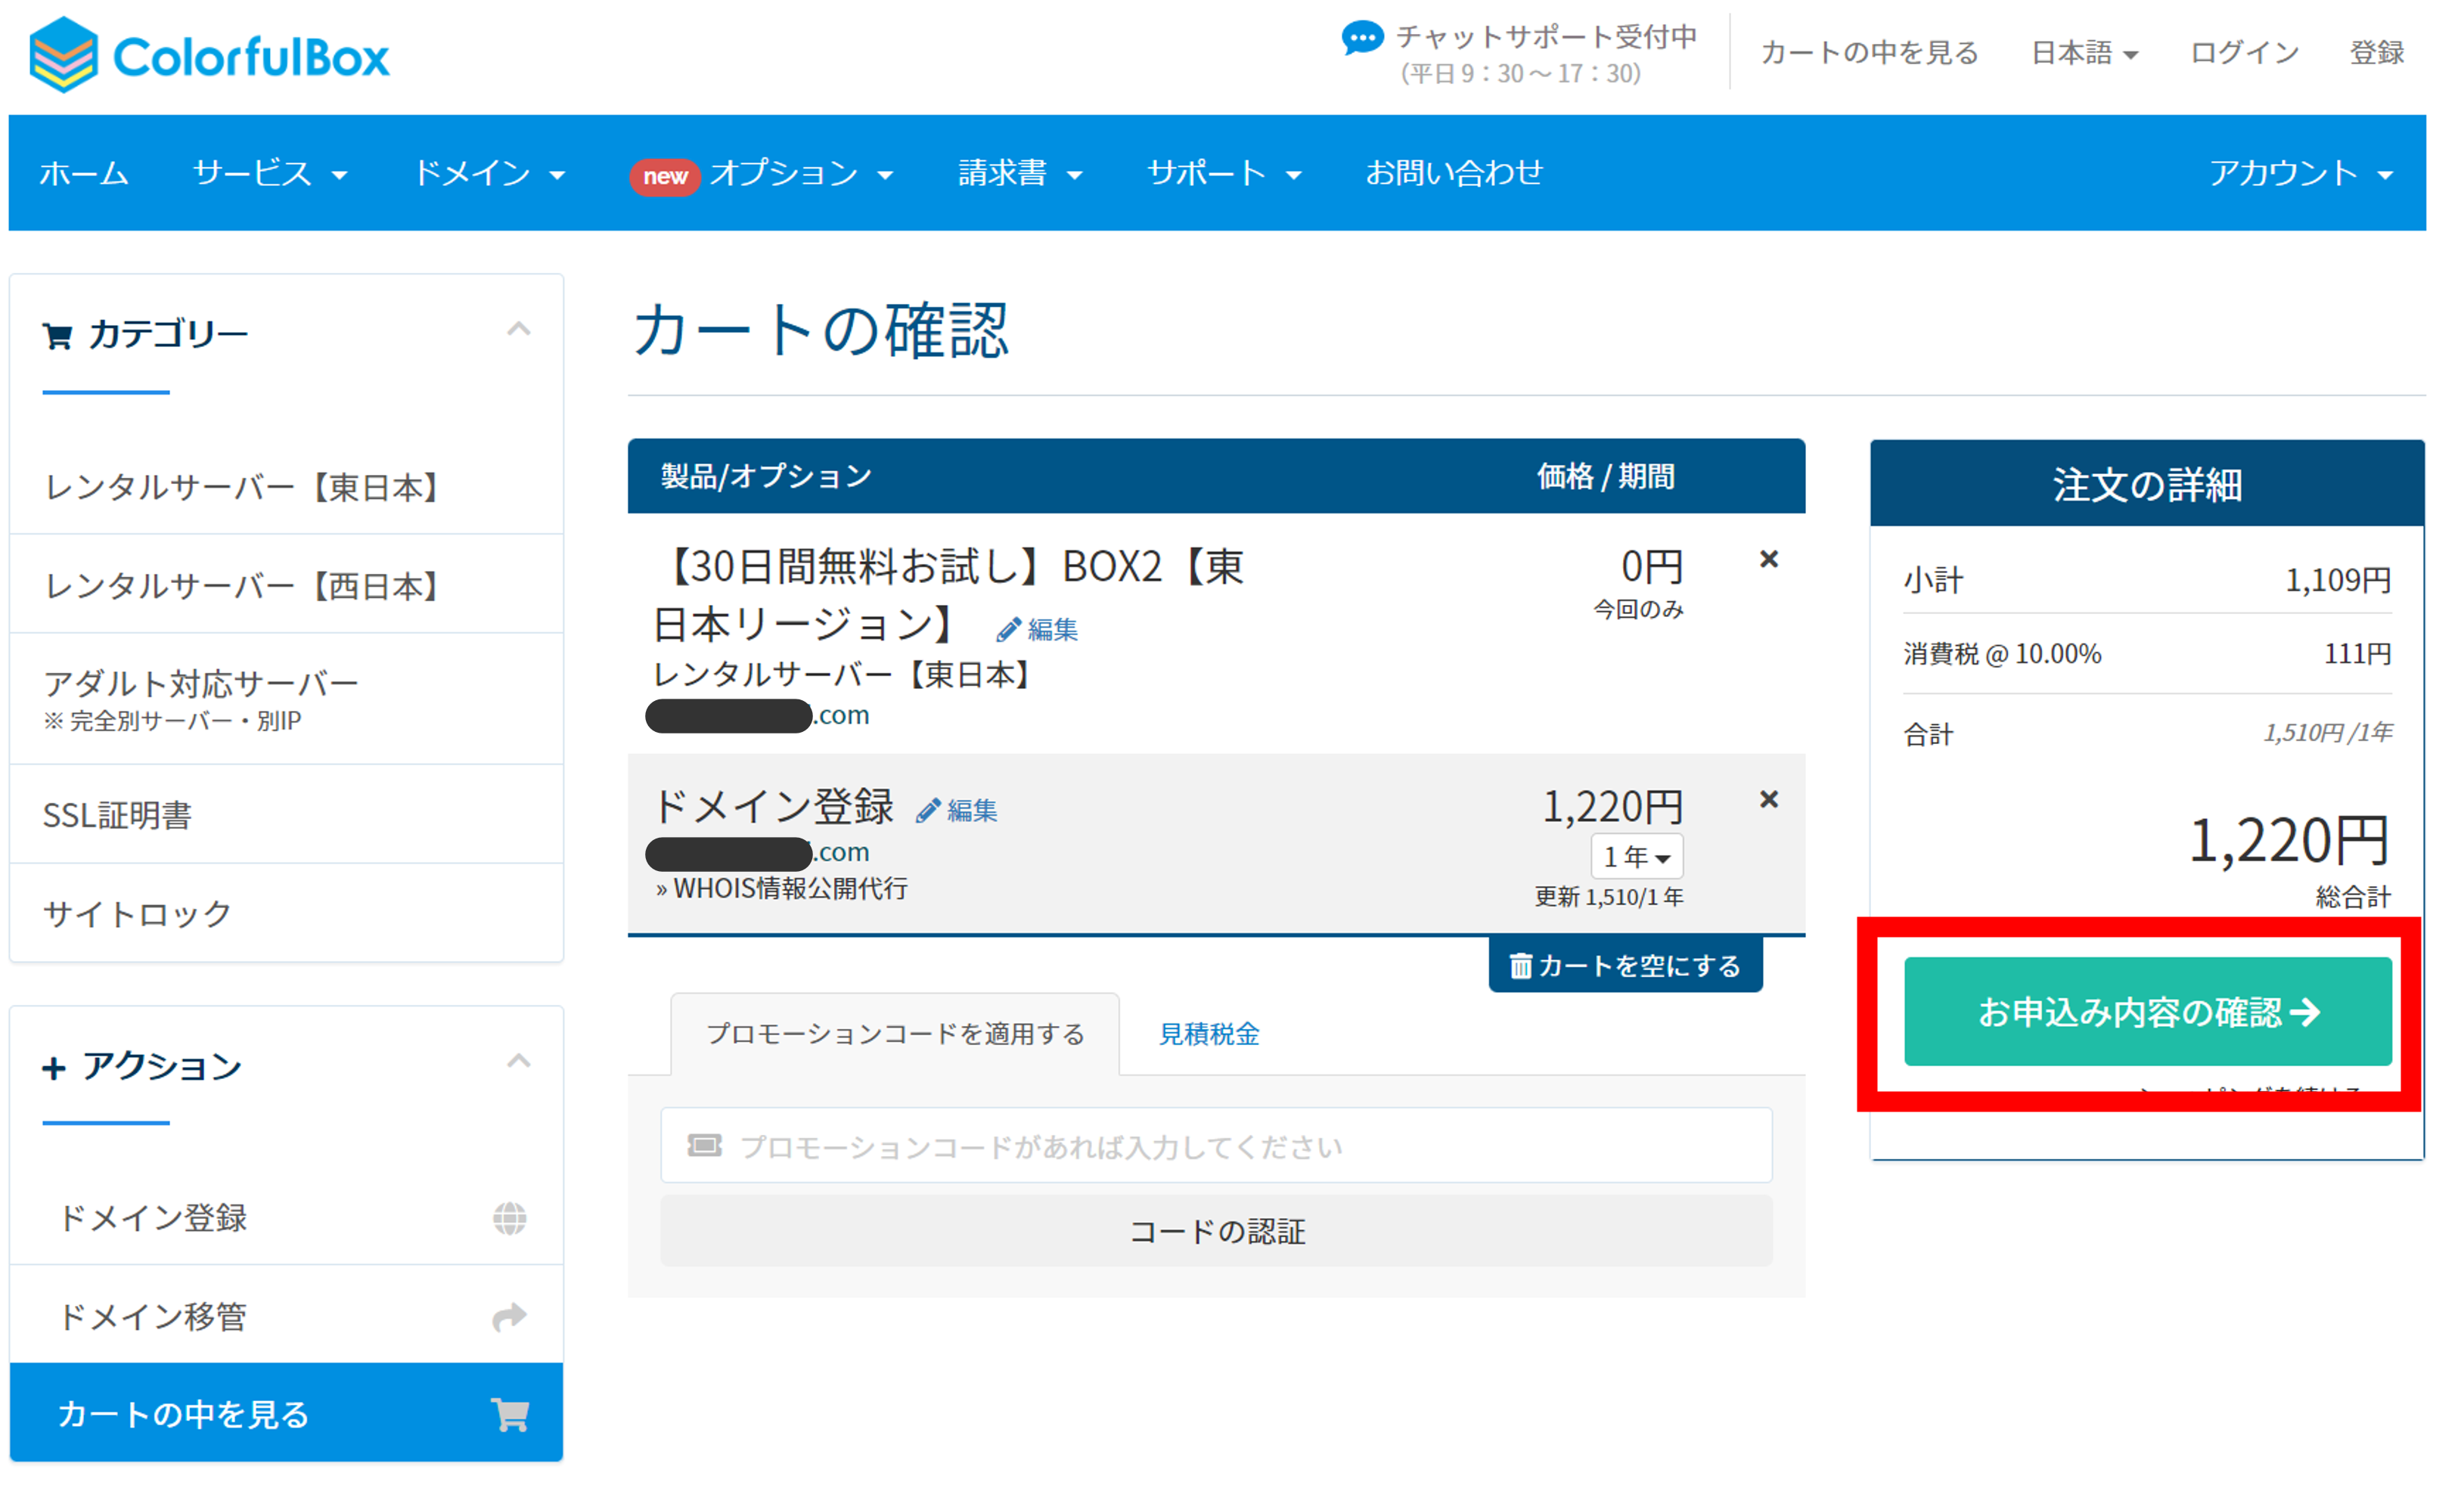Select SSL証明書 category

coord(286,815)
